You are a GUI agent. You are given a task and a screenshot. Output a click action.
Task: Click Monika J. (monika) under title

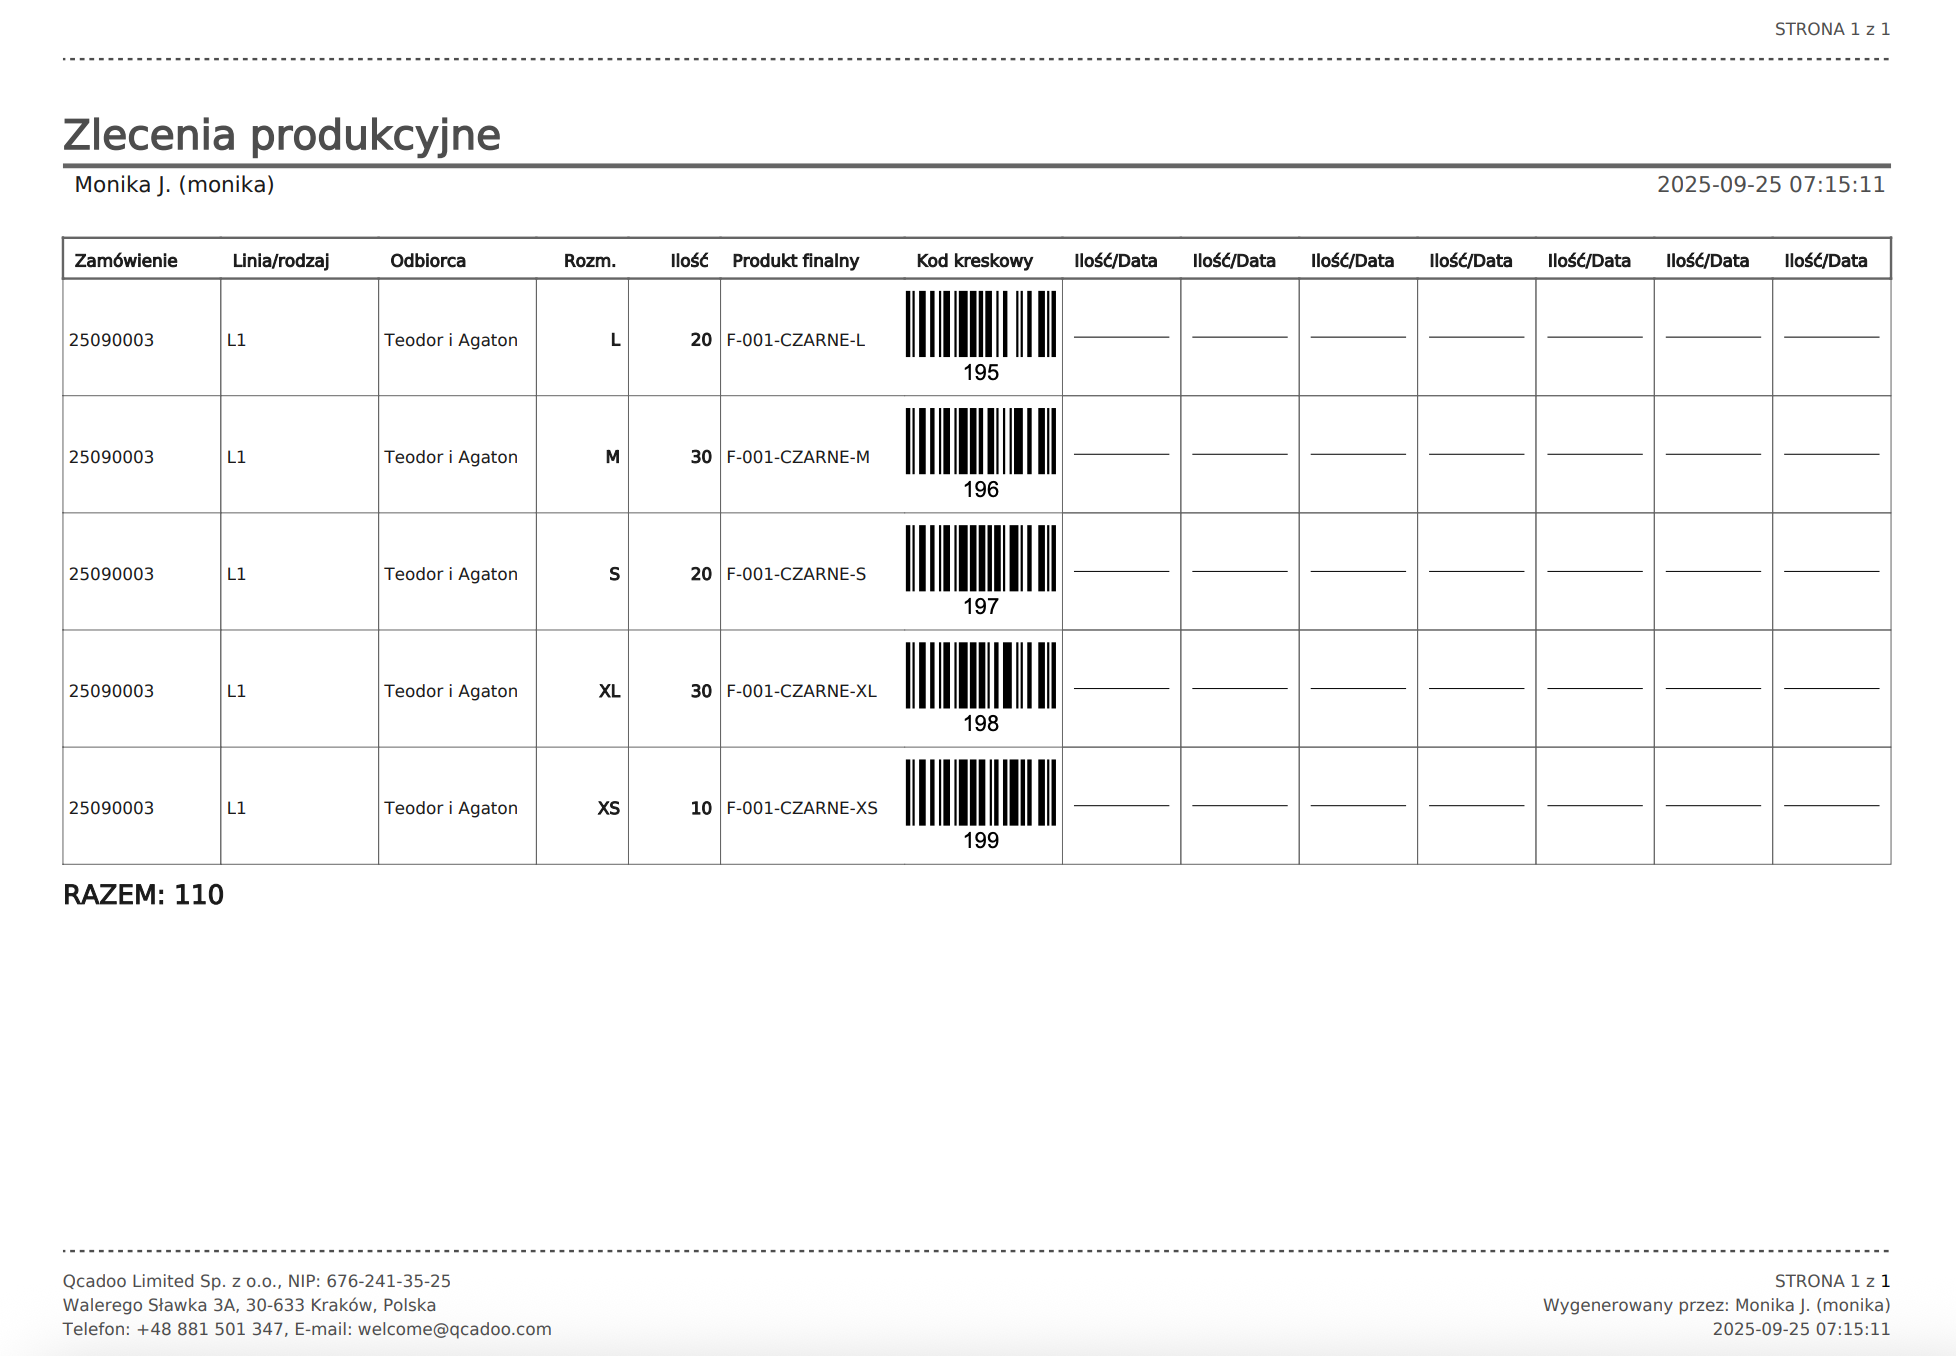pyautogui.click(x=174, y=185)
